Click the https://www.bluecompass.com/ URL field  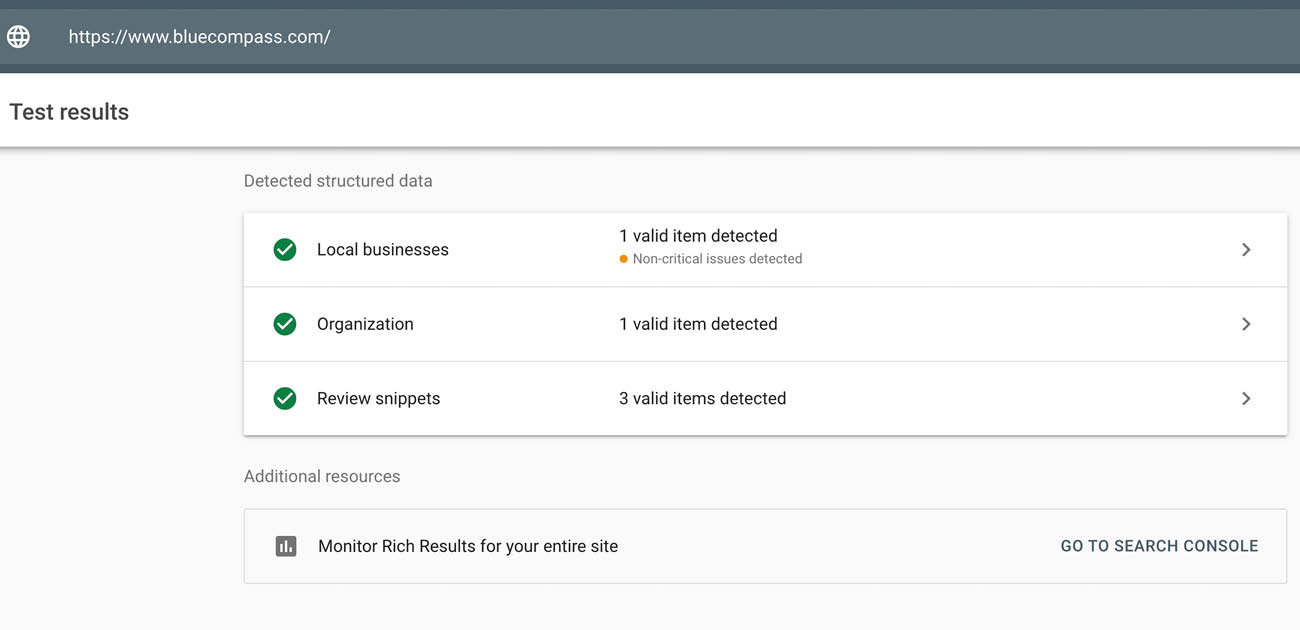pyautogui.click(x=199, y=37)
